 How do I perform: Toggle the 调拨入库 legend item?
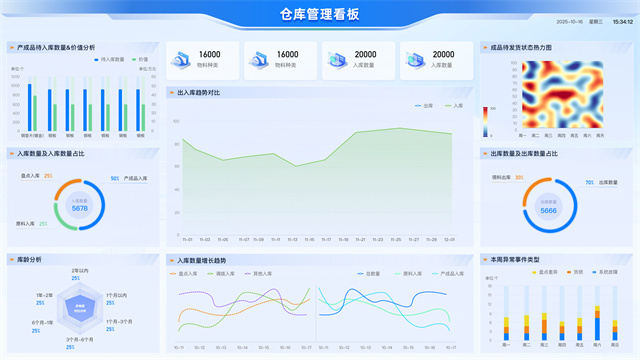[221, 273]
